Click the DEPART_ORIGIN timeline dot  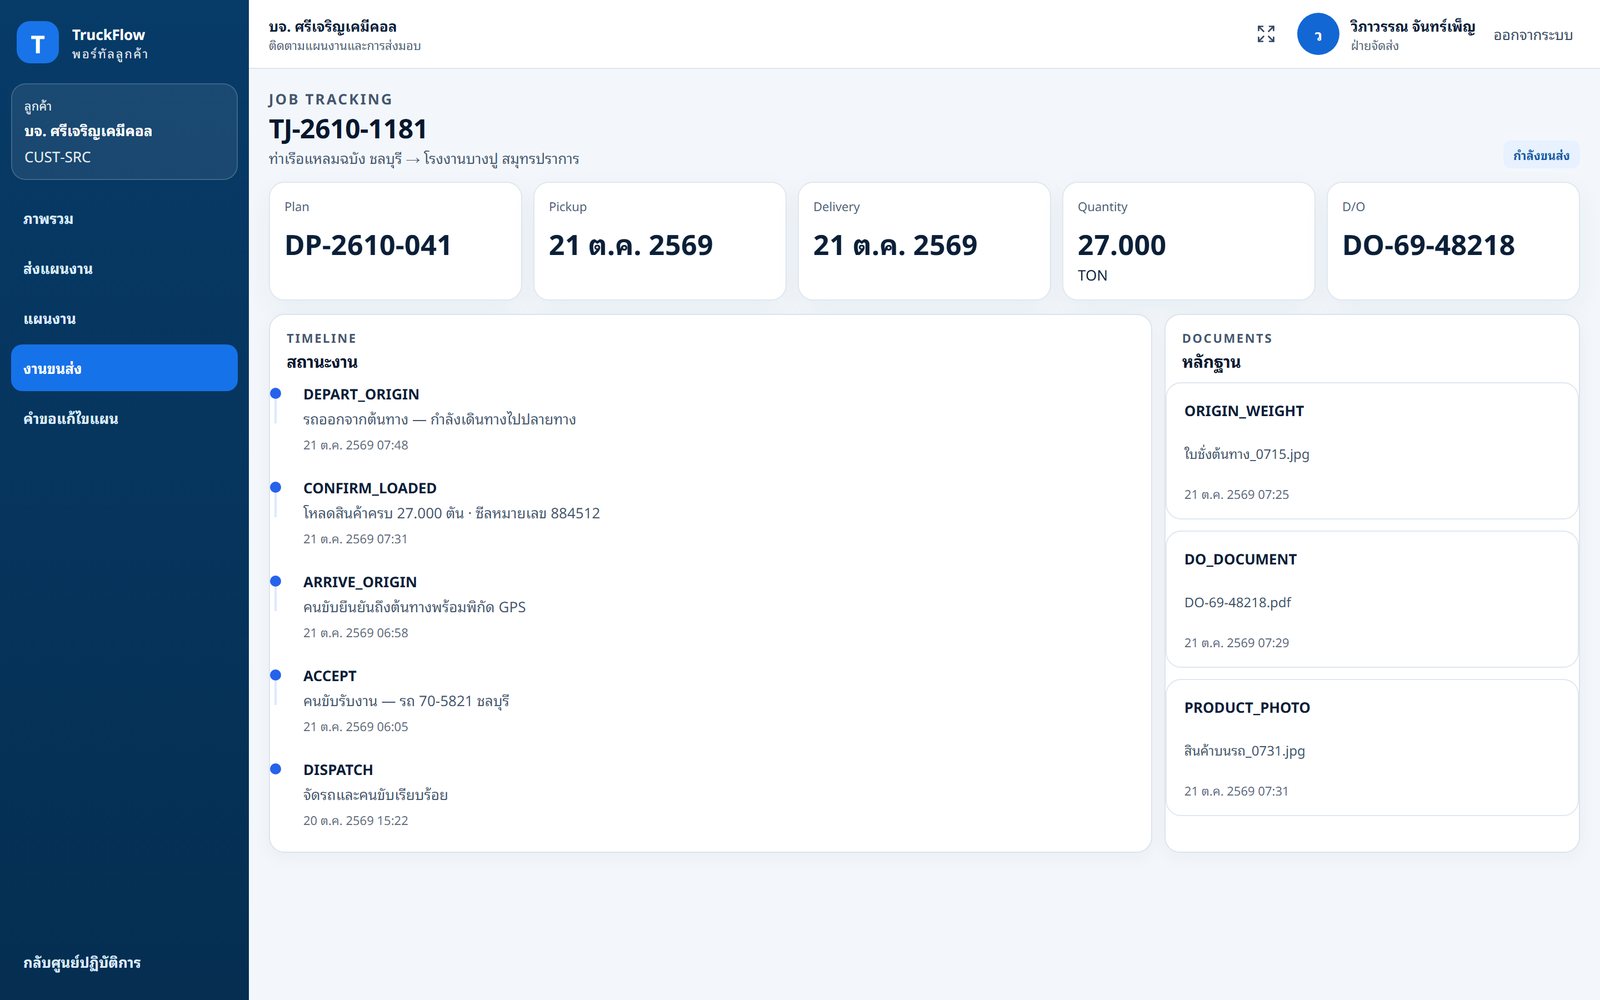point(276,394)
